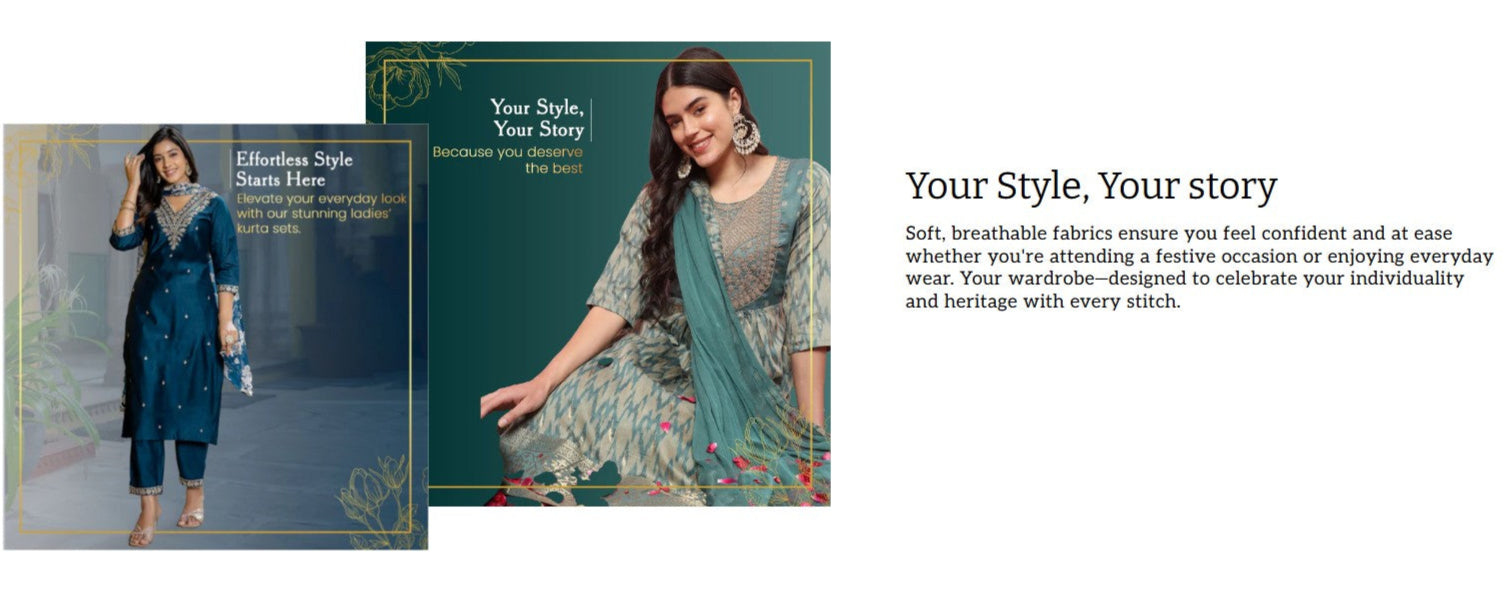Screen dimensions: 1510x593
Task: Click the blue trousers with embroidered hem
Action: point(166,465)
